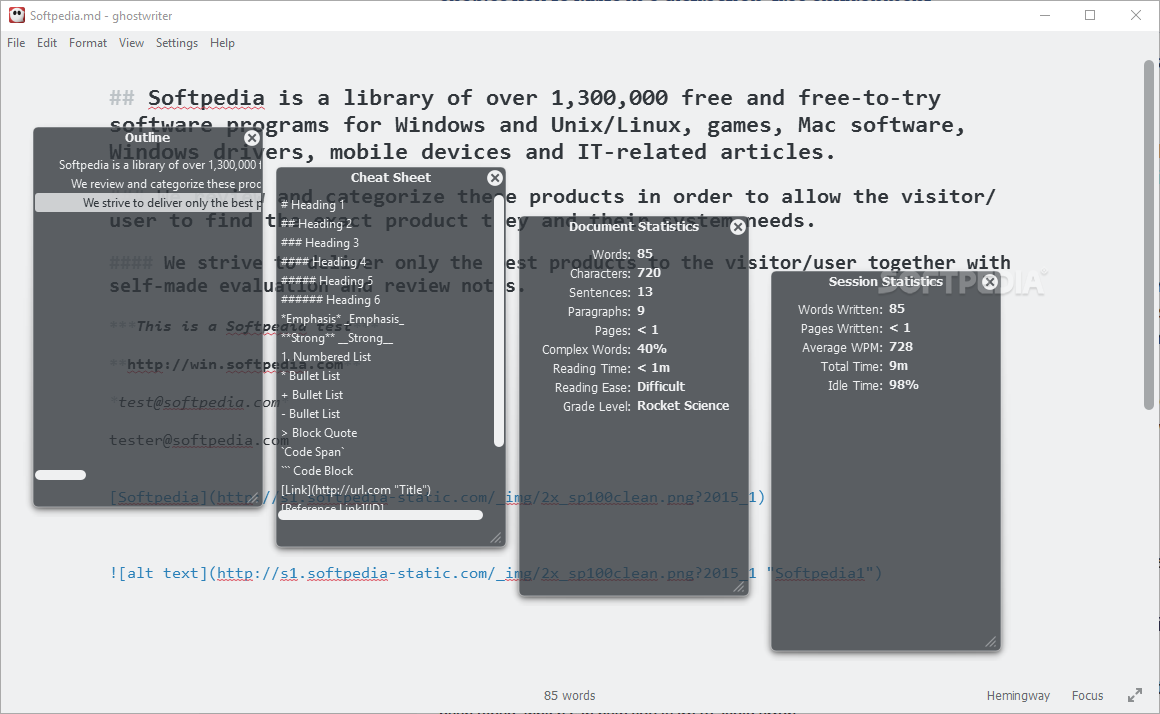
Task: Click the '[Softpedia](http://s1...' link line in editor
Action: coord(437,497)
